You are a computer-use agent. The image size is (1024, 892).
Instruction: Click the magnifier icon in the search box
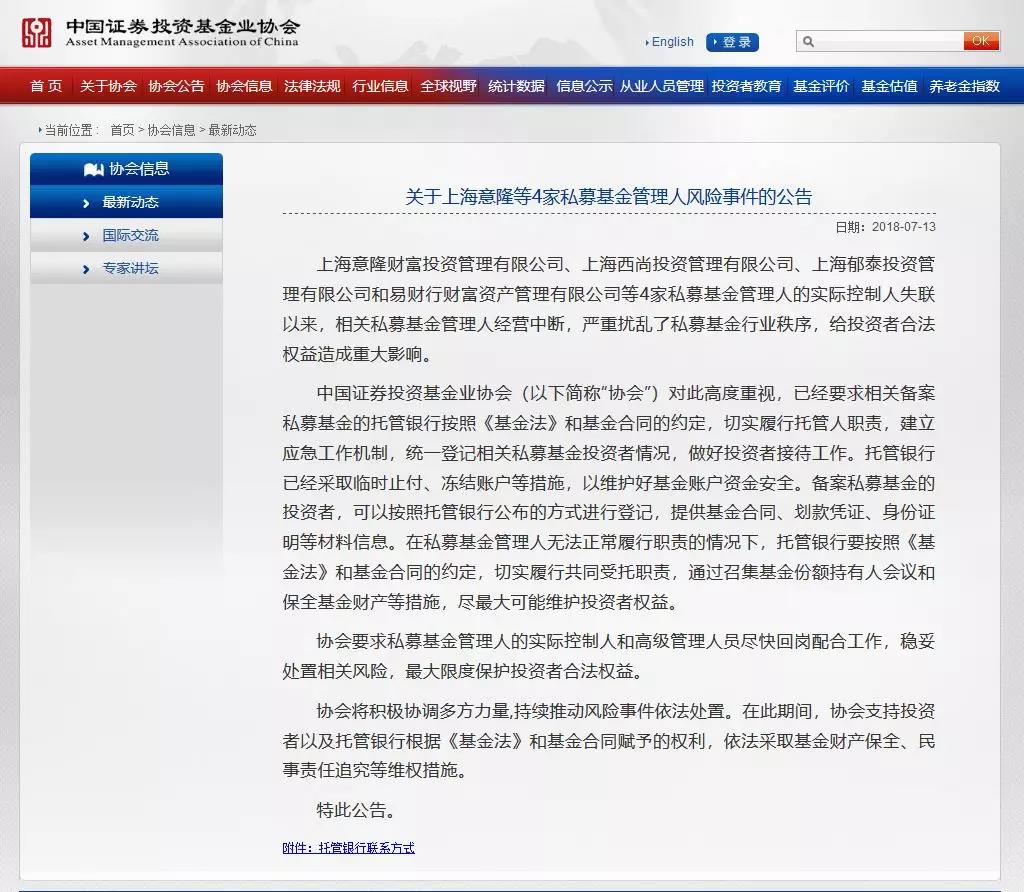[x=808, y=42]
